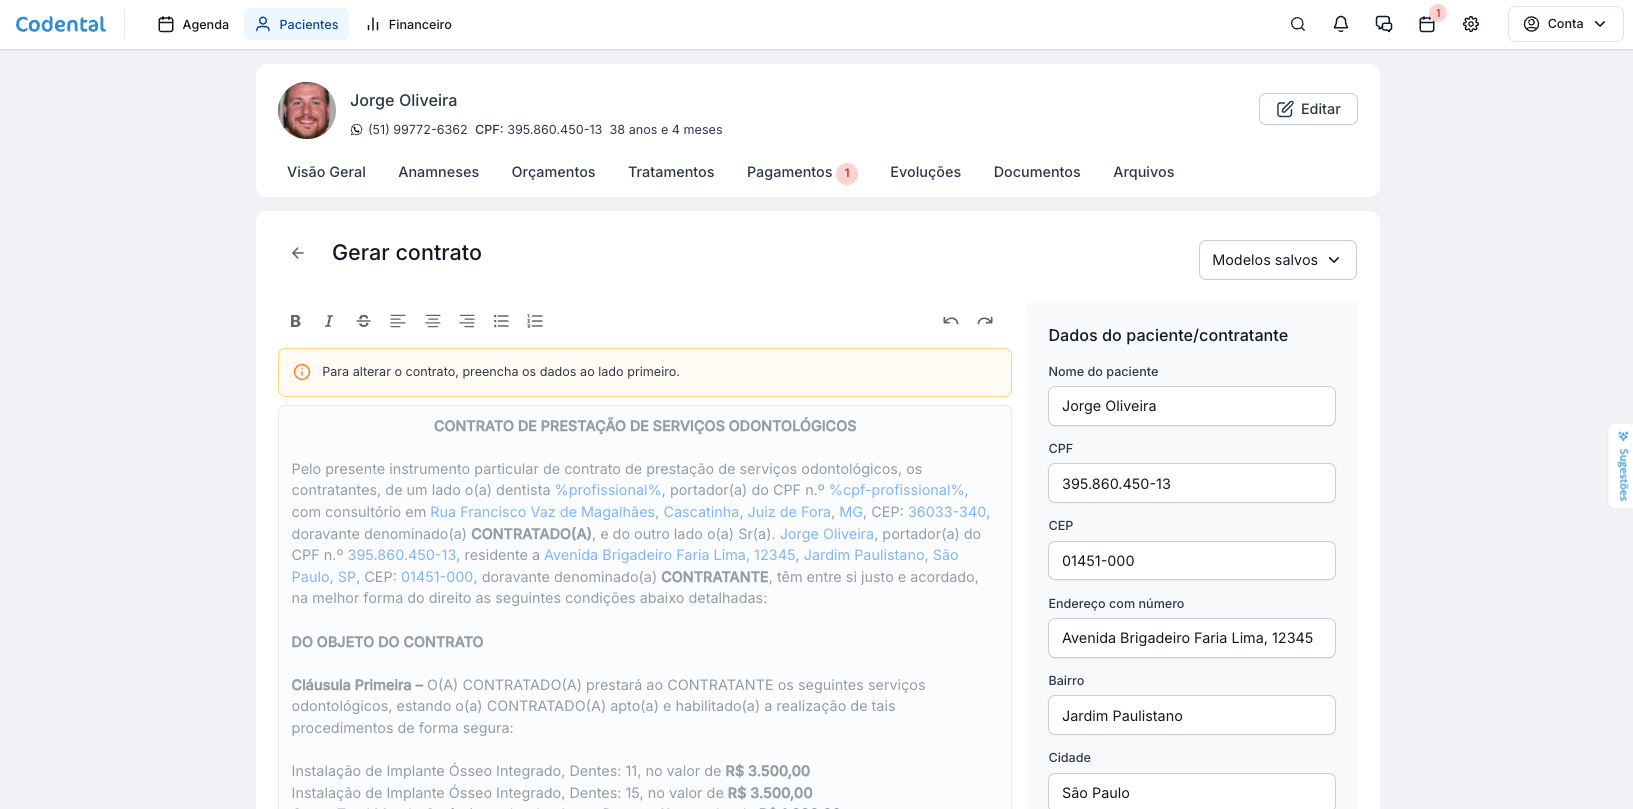
Task: Redo the last edit
Action: [x=985, y=321]
